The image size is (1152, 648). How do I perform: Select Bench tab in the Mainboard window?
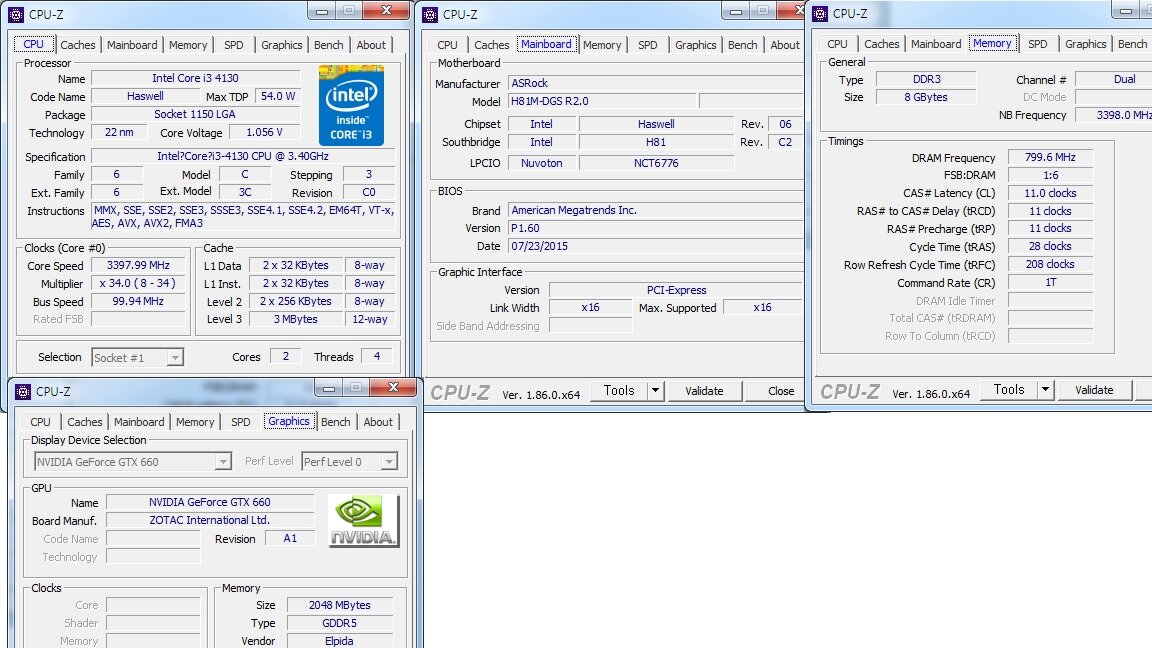[x=743, y=45]
